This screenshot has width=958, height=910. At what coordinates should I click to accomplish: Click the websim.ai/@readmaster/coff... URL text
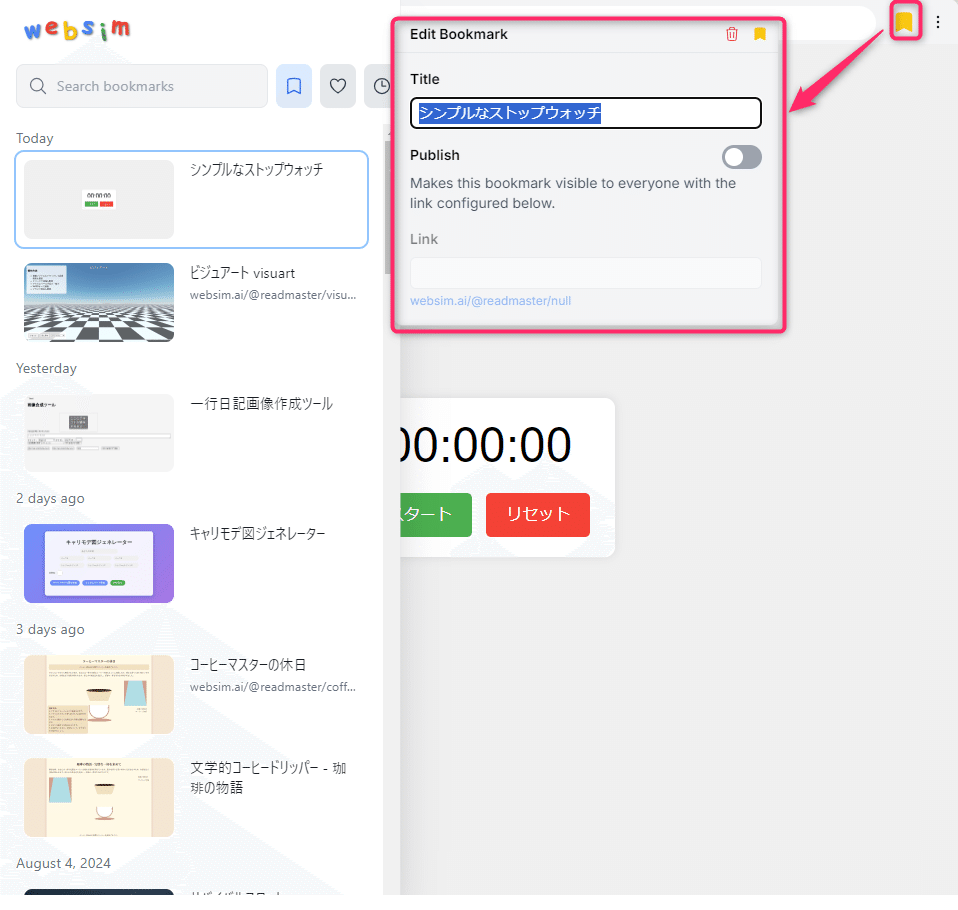(x=272, y=687)
